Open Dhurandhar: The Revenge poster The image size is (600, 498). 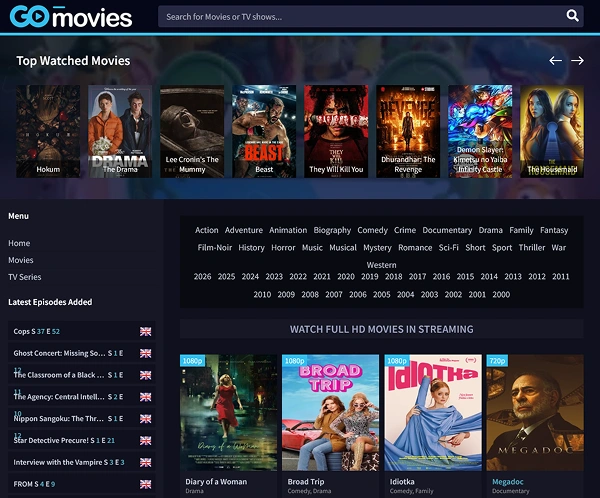(x=408, y=131)
